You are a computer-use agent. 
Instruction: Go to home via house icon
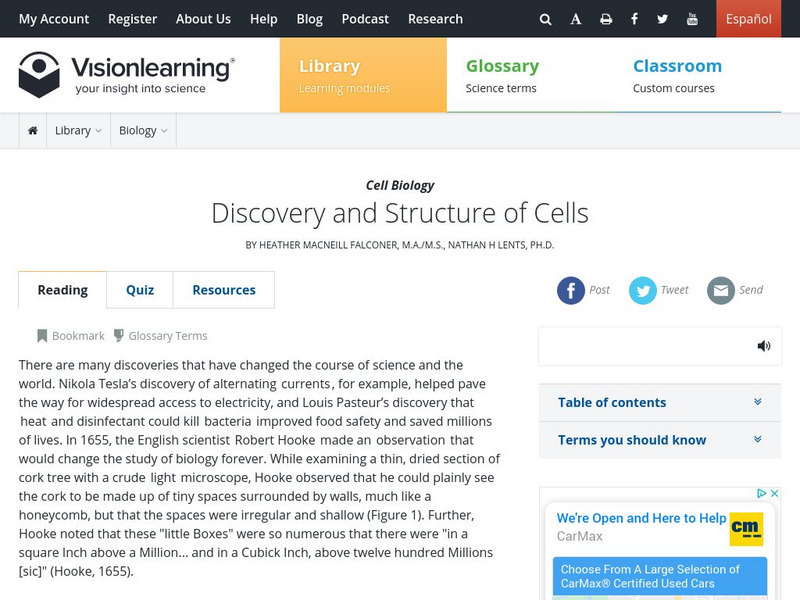tap(33, 131)
